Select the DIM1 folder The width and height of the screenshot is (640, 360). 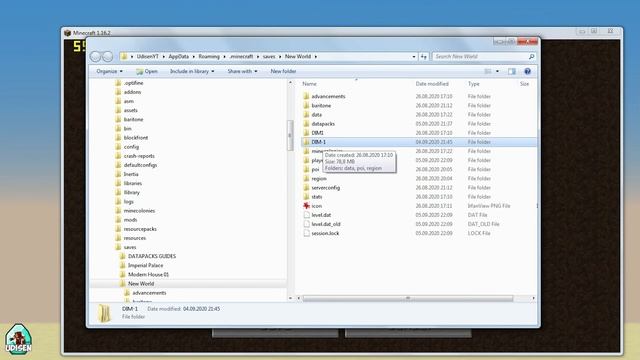click(318, 133)
